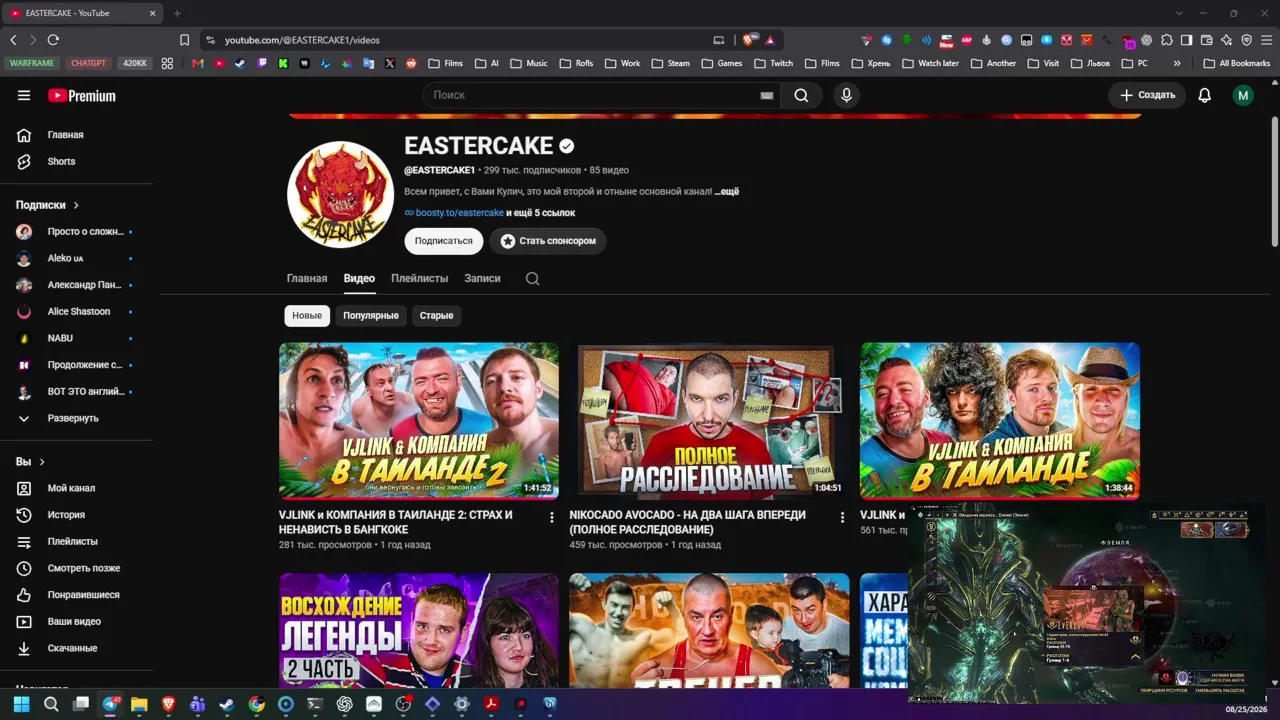Screen dimensions: 1280x720
Task: Open the Gmail bookmark icon
Action: point(198,63)
